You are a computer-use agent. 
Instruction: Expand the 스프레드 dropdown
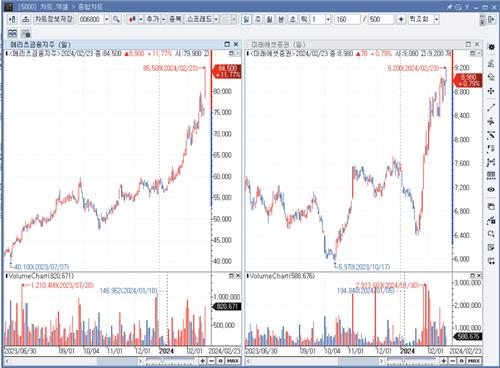216,19
